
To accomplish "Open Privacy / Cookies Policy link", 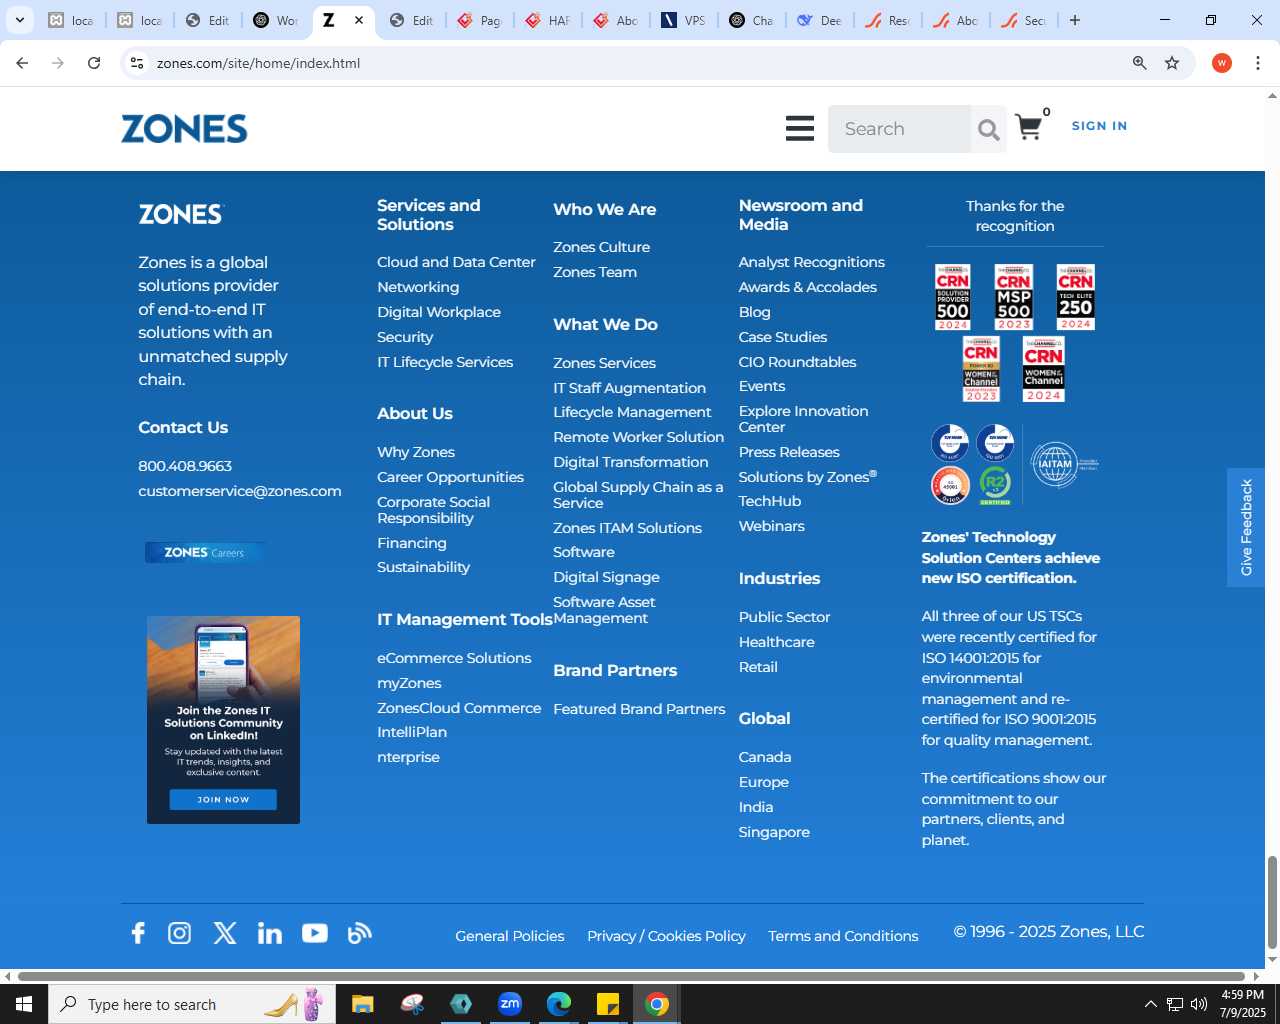I will pos(666,936).
